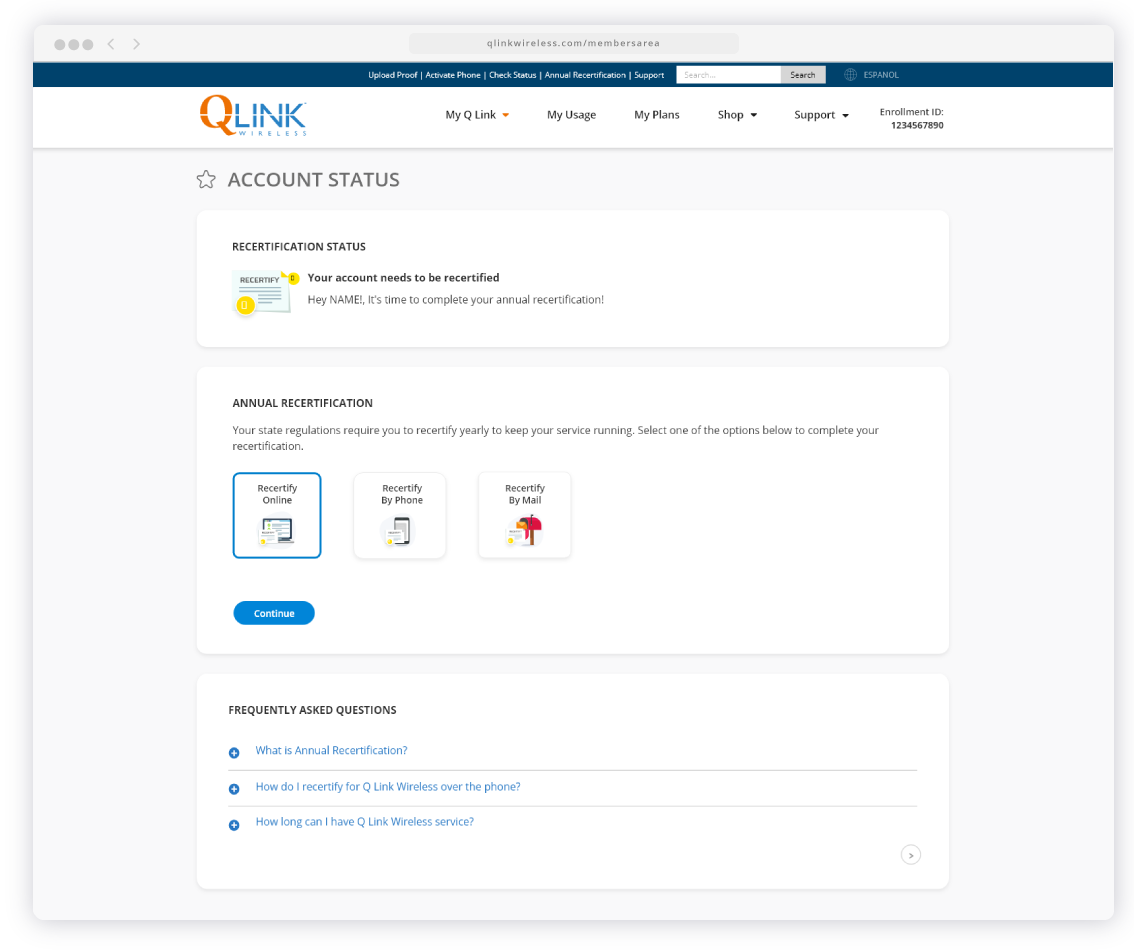Screen dimensions: 1134x951
Task: Click the star icon beside Account Status
Action: (x=206, y=179)
